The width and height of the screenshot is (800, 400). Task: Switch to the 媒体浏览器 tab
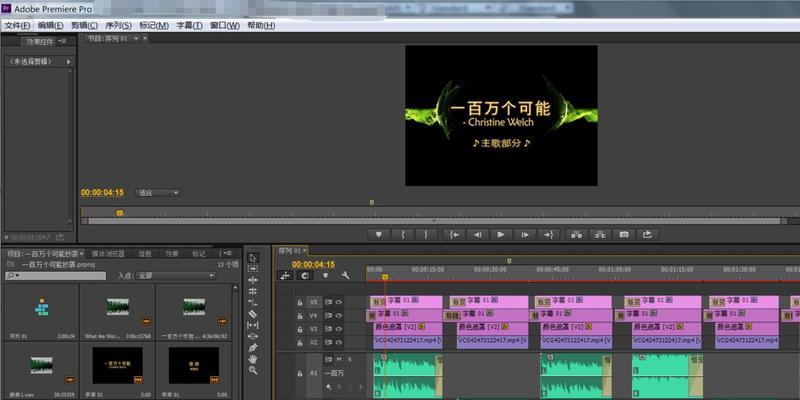(x=108, y=254)
